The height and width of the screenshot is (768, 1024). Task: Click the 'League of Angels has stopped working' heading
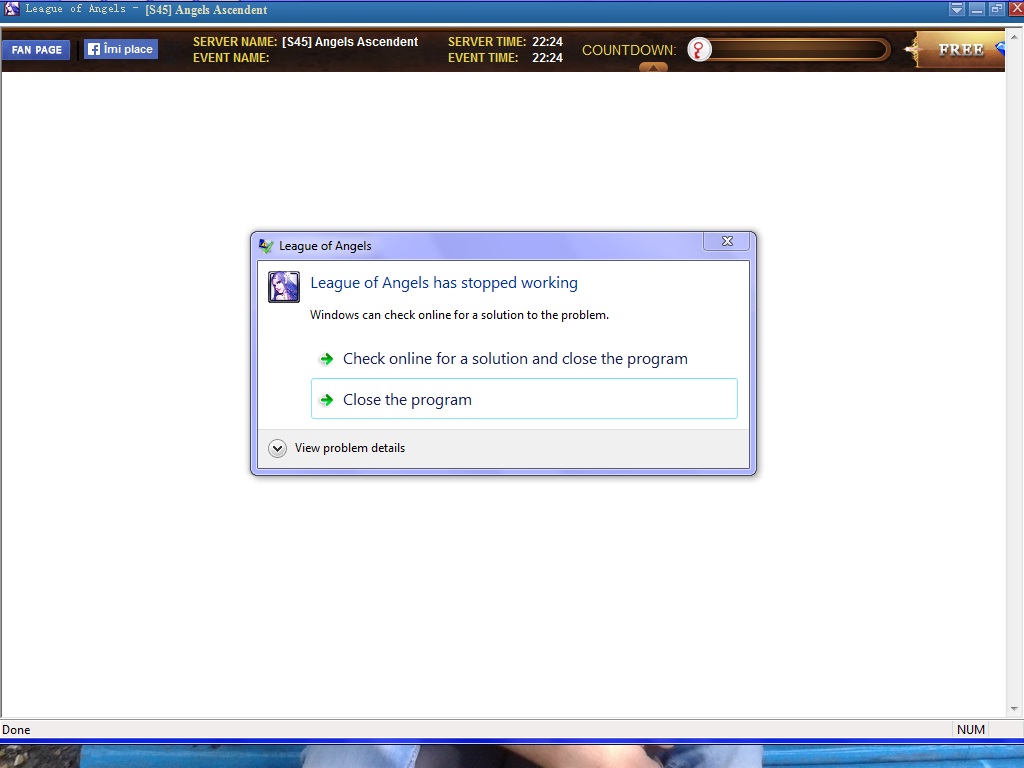[444, 283]
